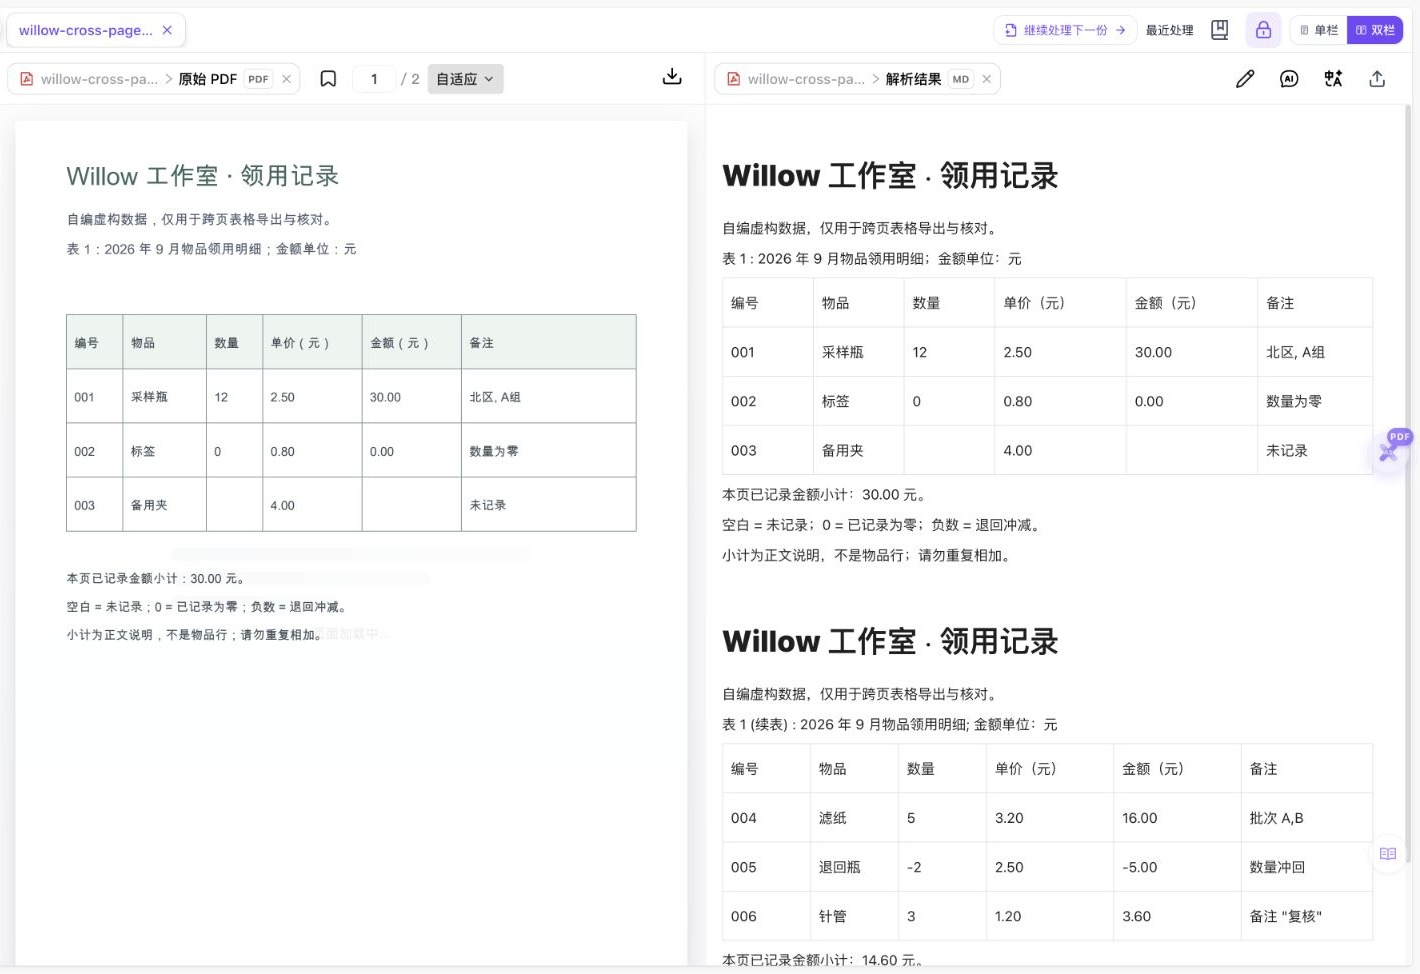The image size is (1420, 974).
Task: Close the 解析结果 MD panel tab
Action: (x=987, y=79)
